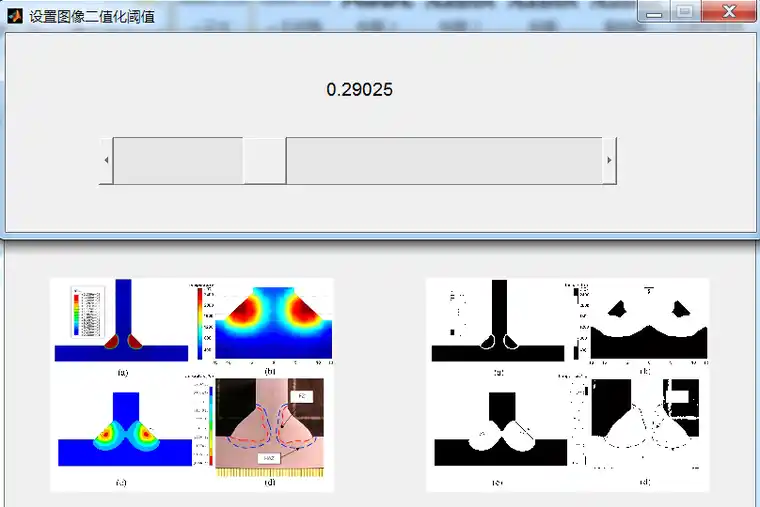The image size is (760, 507).
Task: Click the binarized black-and-white image on right
Action: (x=568, y=385)
